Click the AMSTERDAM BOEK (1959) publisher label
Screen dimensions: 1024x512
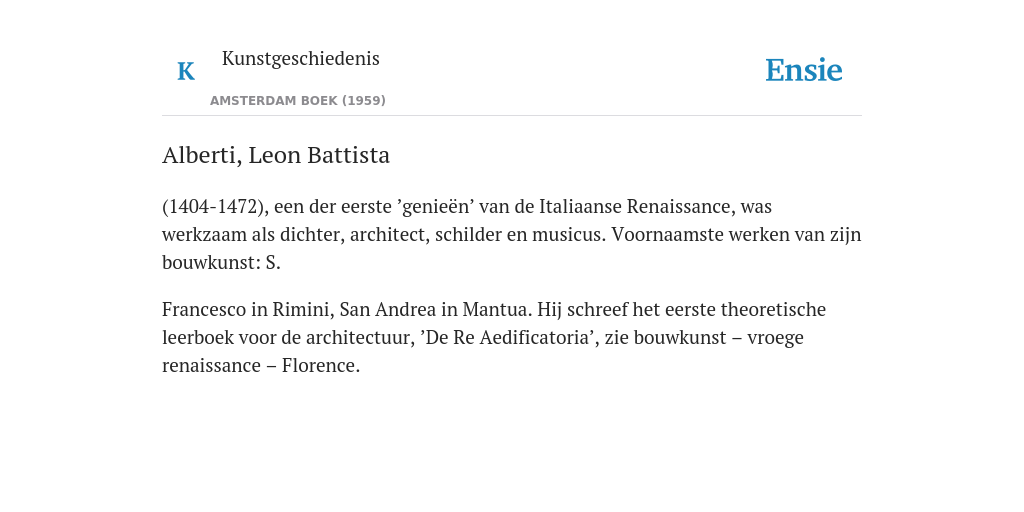(x=298, y=101)
